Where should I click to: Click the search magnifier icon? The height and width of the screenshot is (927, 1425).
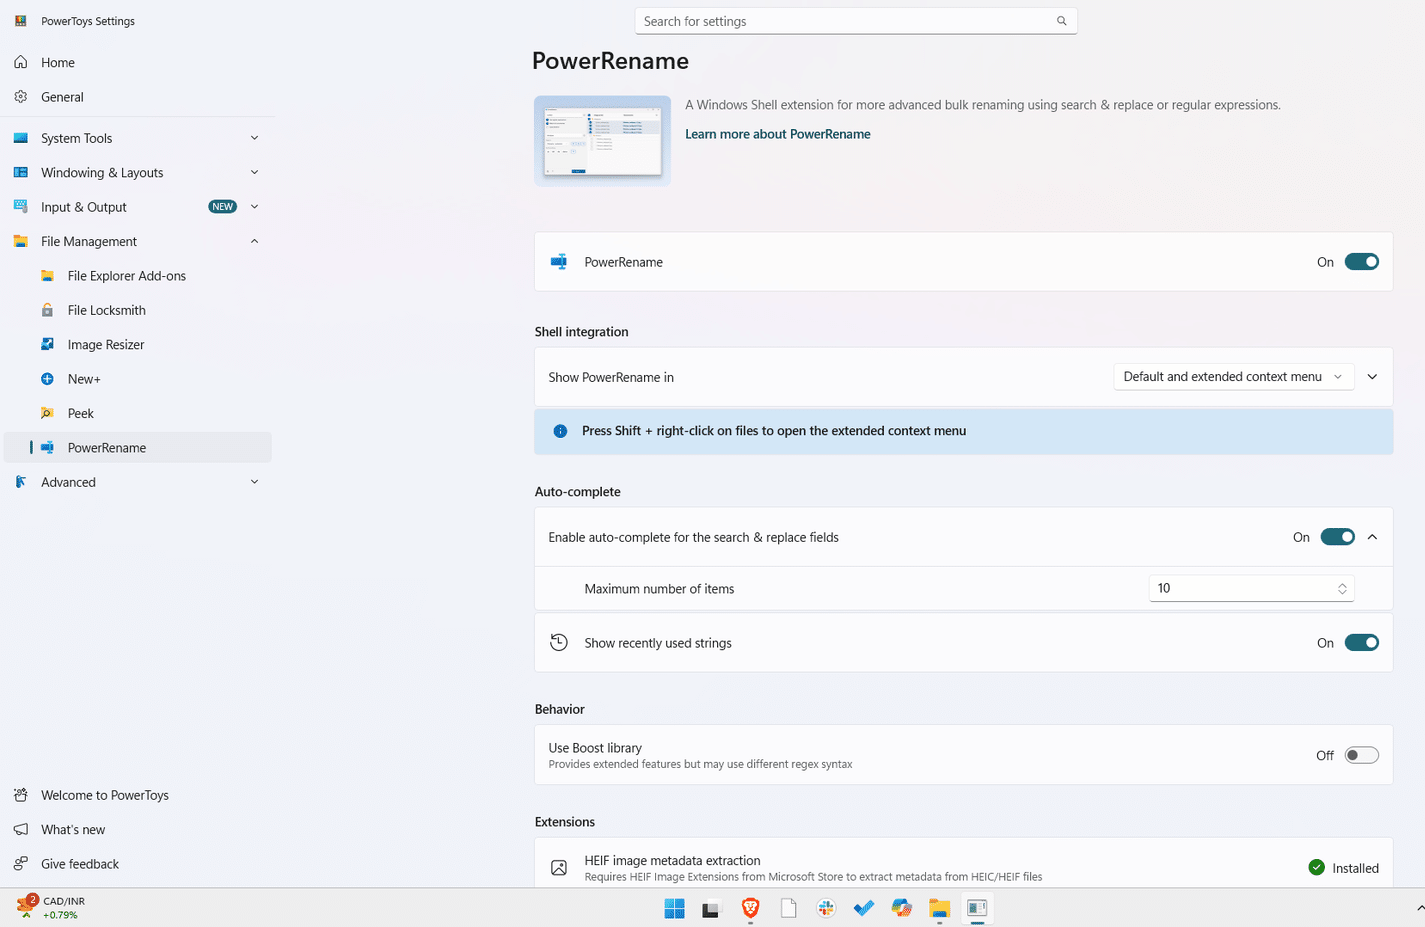(x=1061, y=21)
